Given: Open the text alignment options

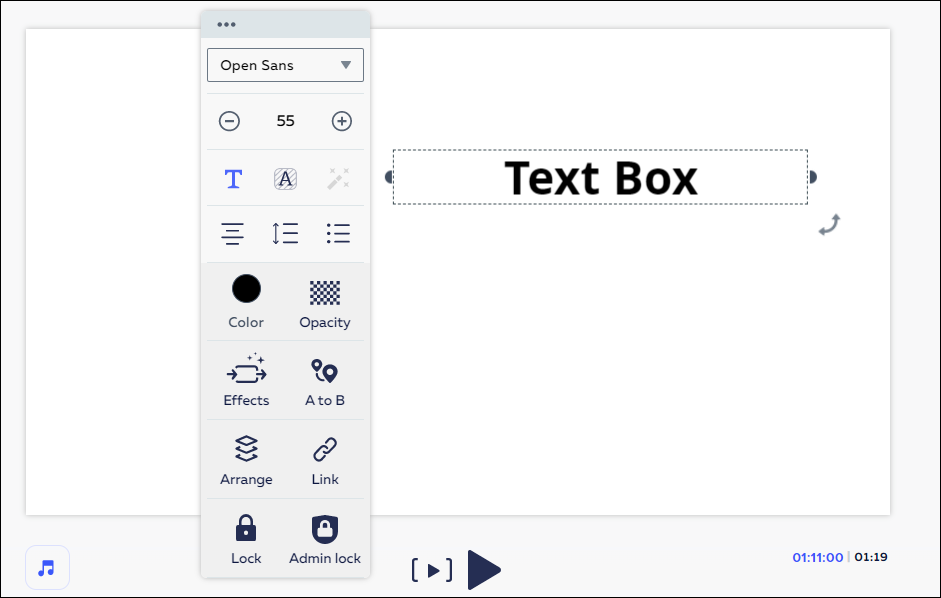Looking at the screenshot, I should tap(232, 234).
